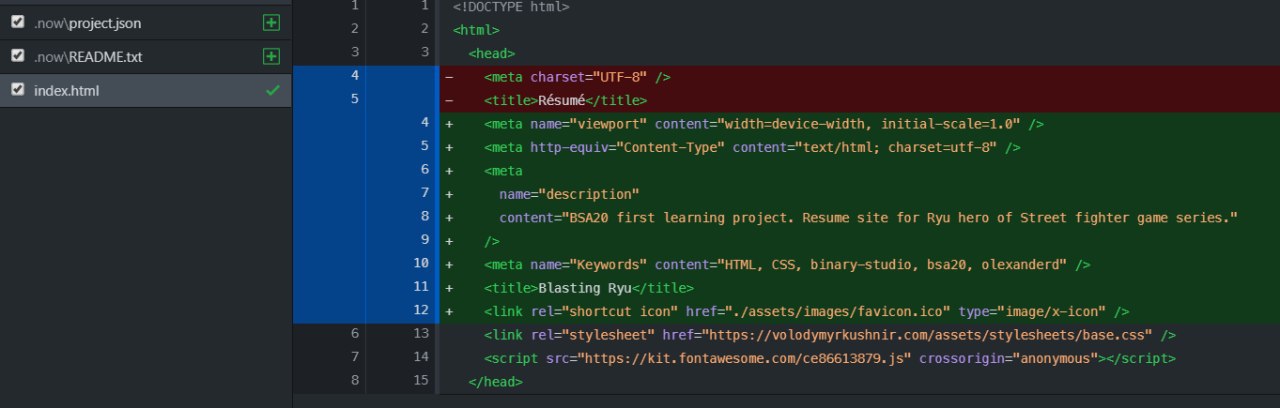1280x408 pixels.
Task: Click new line number 12 in the gutter
Action: coord(421,309)
